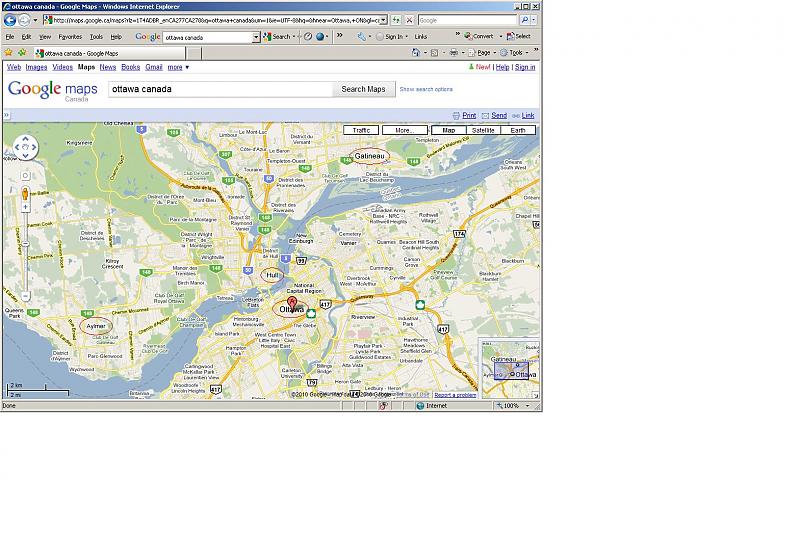Select the red marker A on Ottawa
Screen dimensions: 800x533
[292, 302]
